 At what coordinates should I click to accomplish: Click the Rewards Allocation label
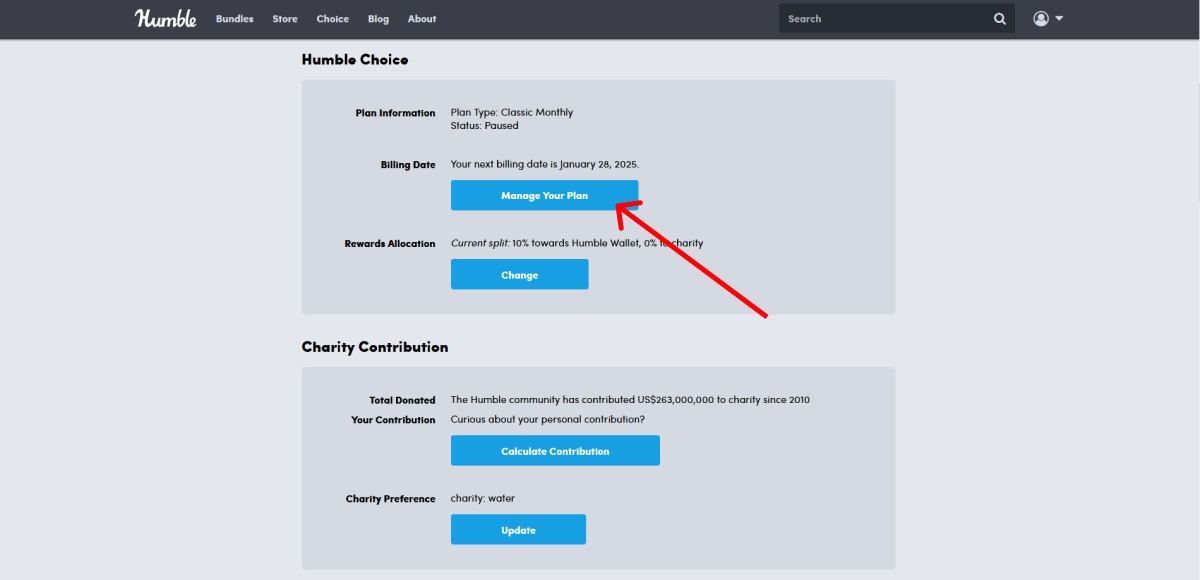(390, 244)
